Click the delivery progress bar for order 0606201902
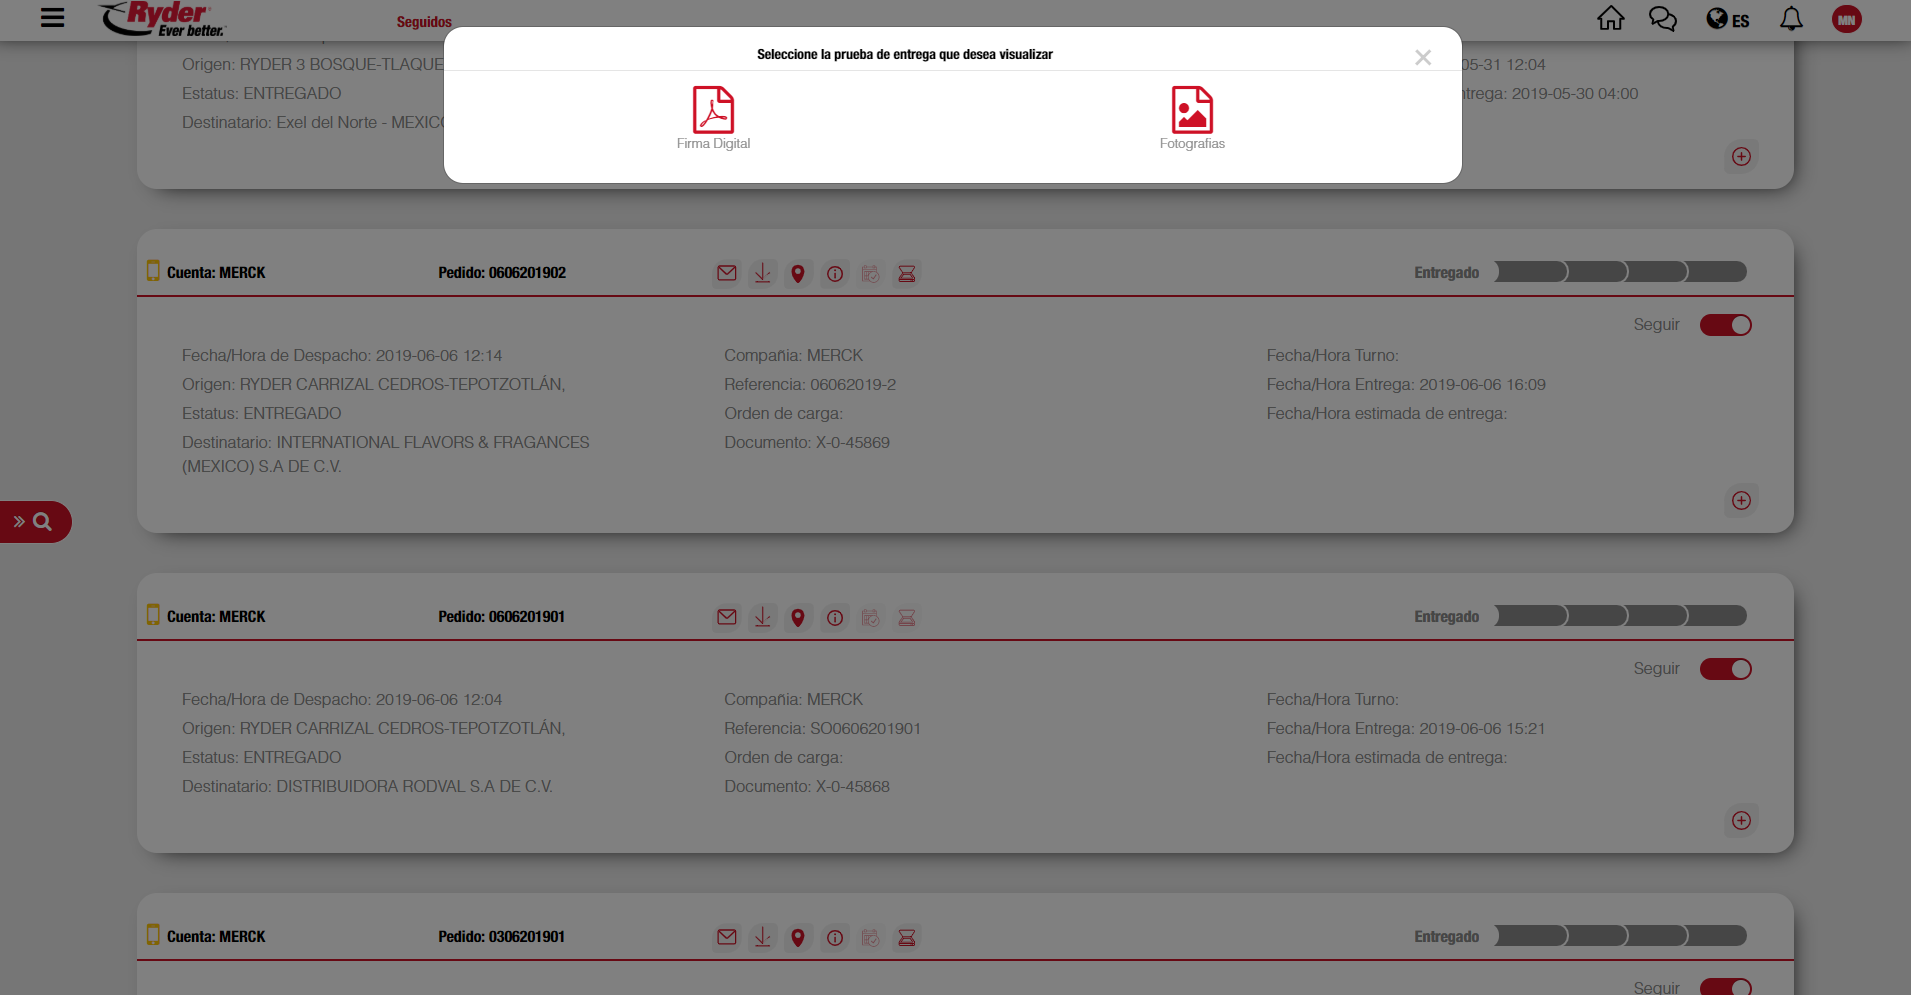Screen dimensions: 1911x995 tap(1620, 272)
